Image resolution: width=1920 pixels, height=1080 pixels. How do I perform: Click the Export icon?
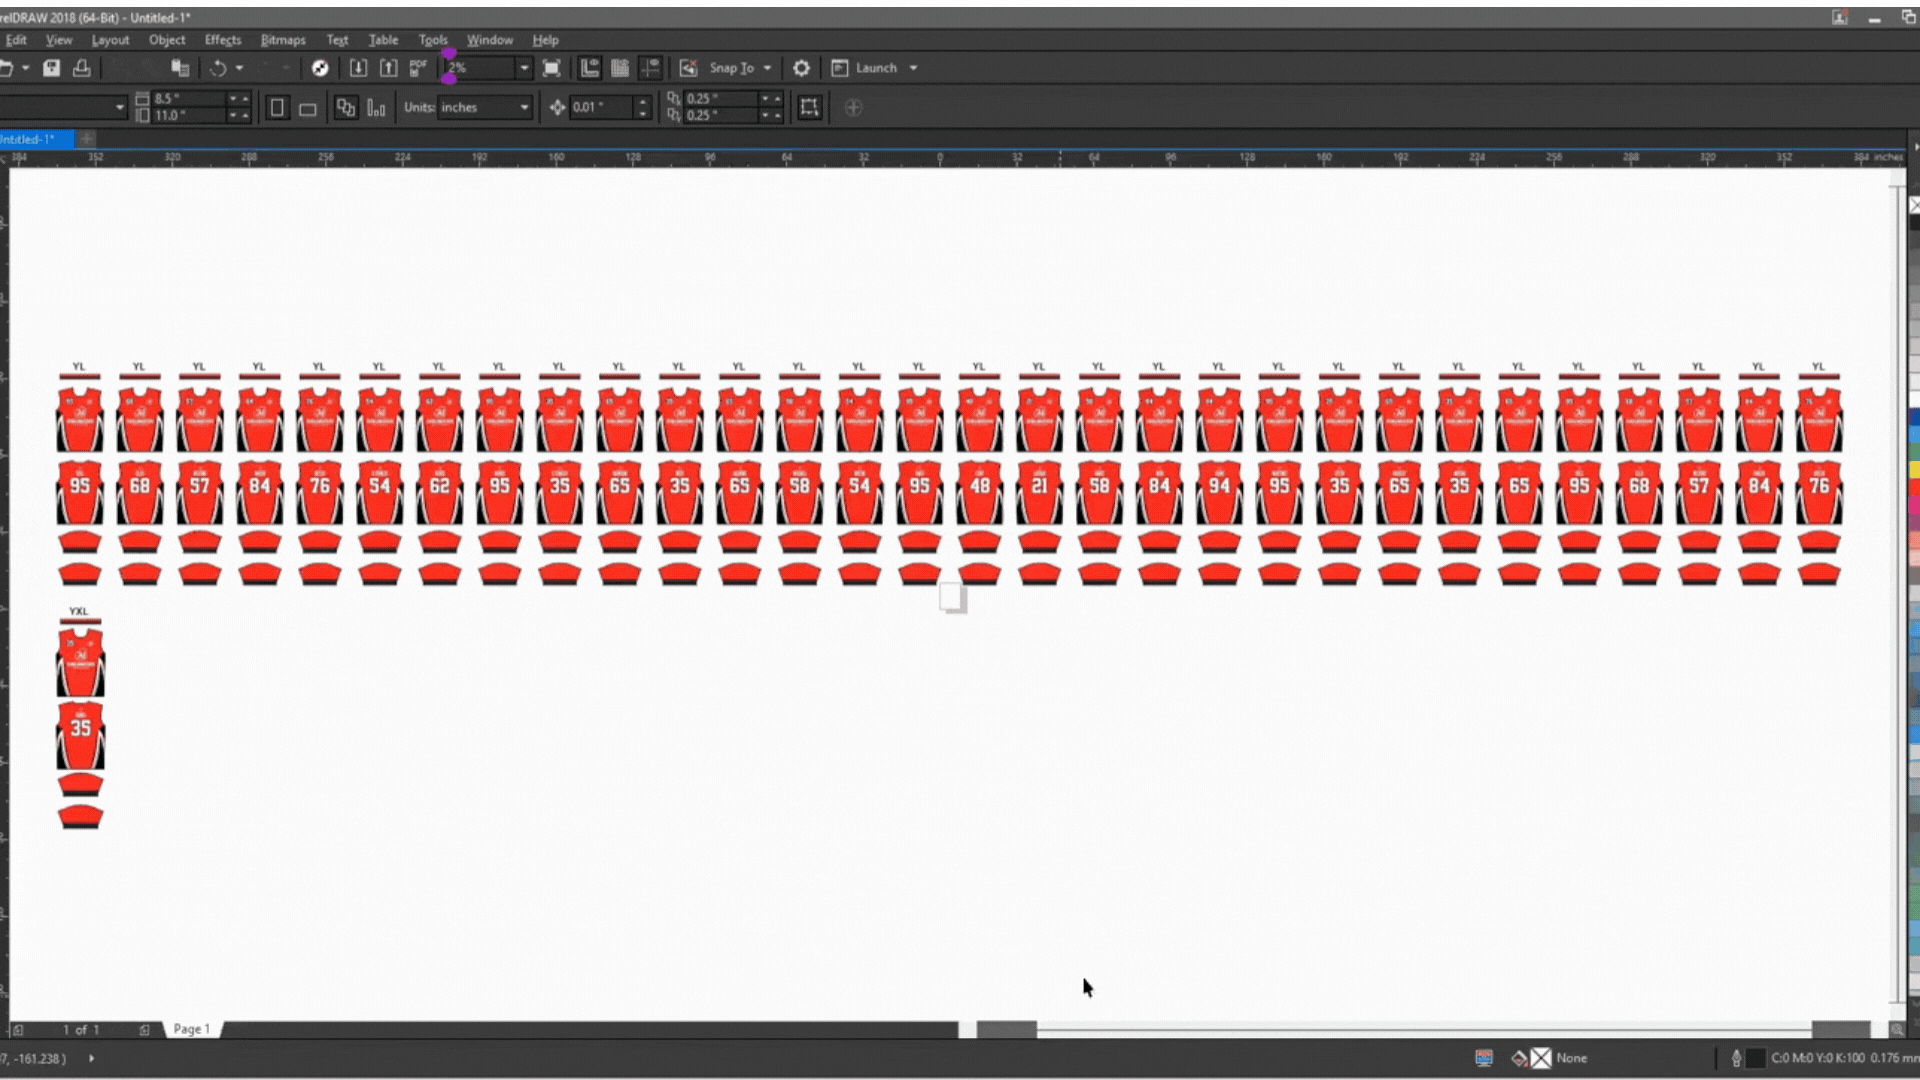tap(388, 68)
